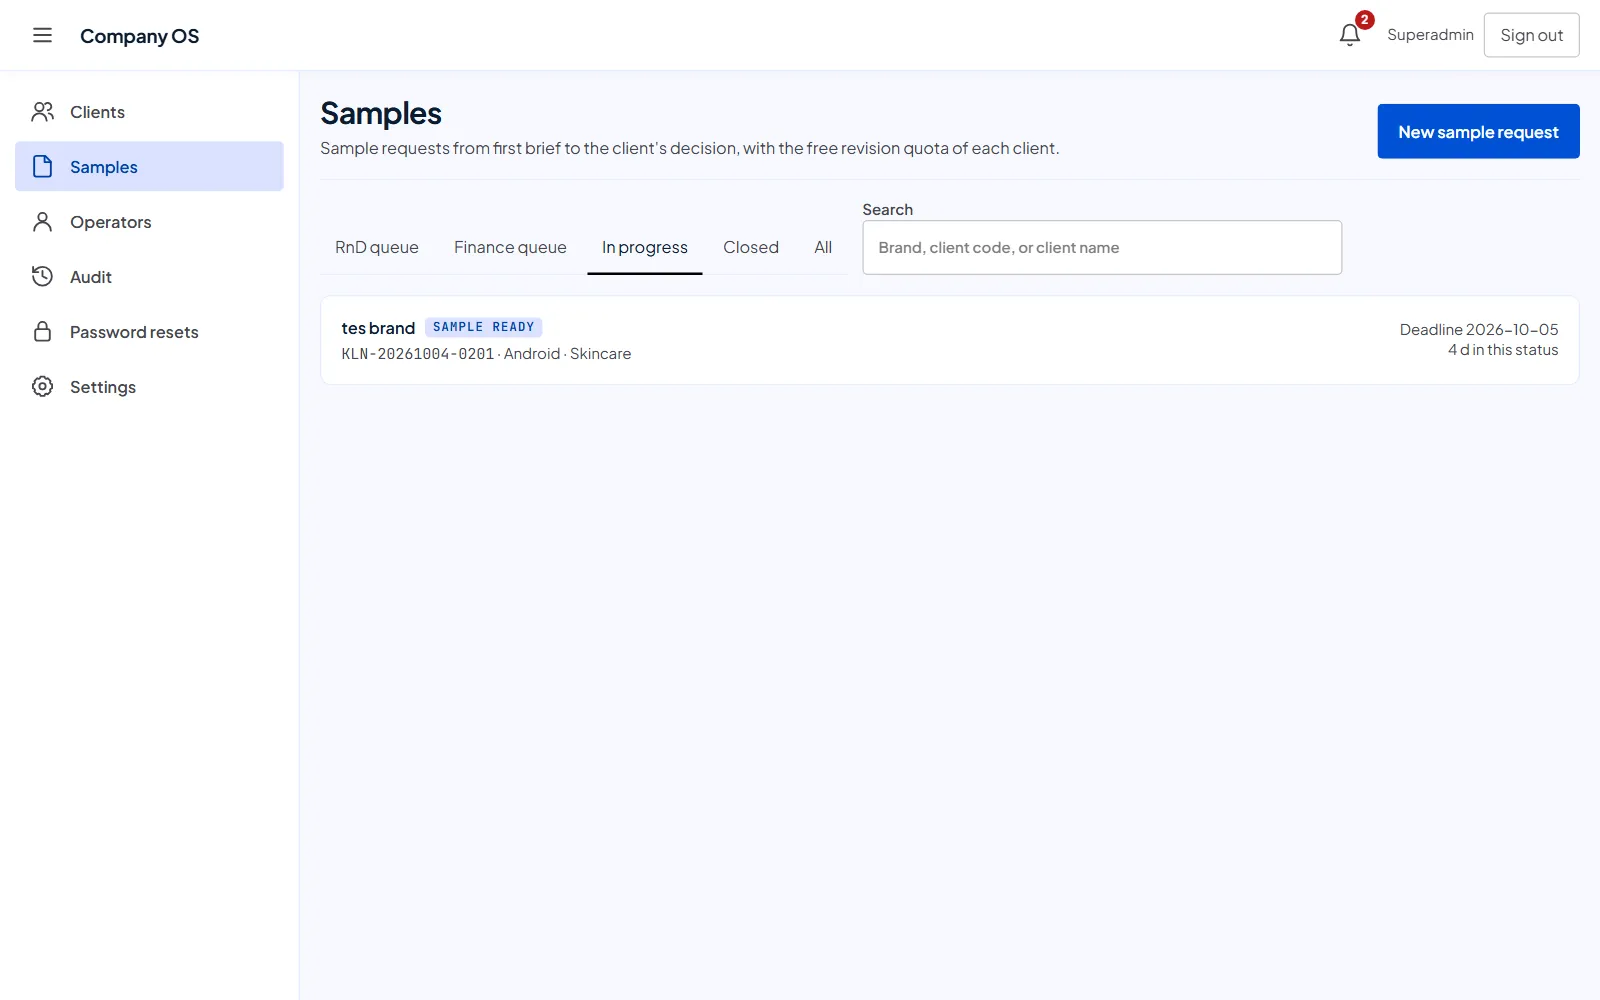
Task: Click the Audit history clock icon
Action: [x=42, y=276]
